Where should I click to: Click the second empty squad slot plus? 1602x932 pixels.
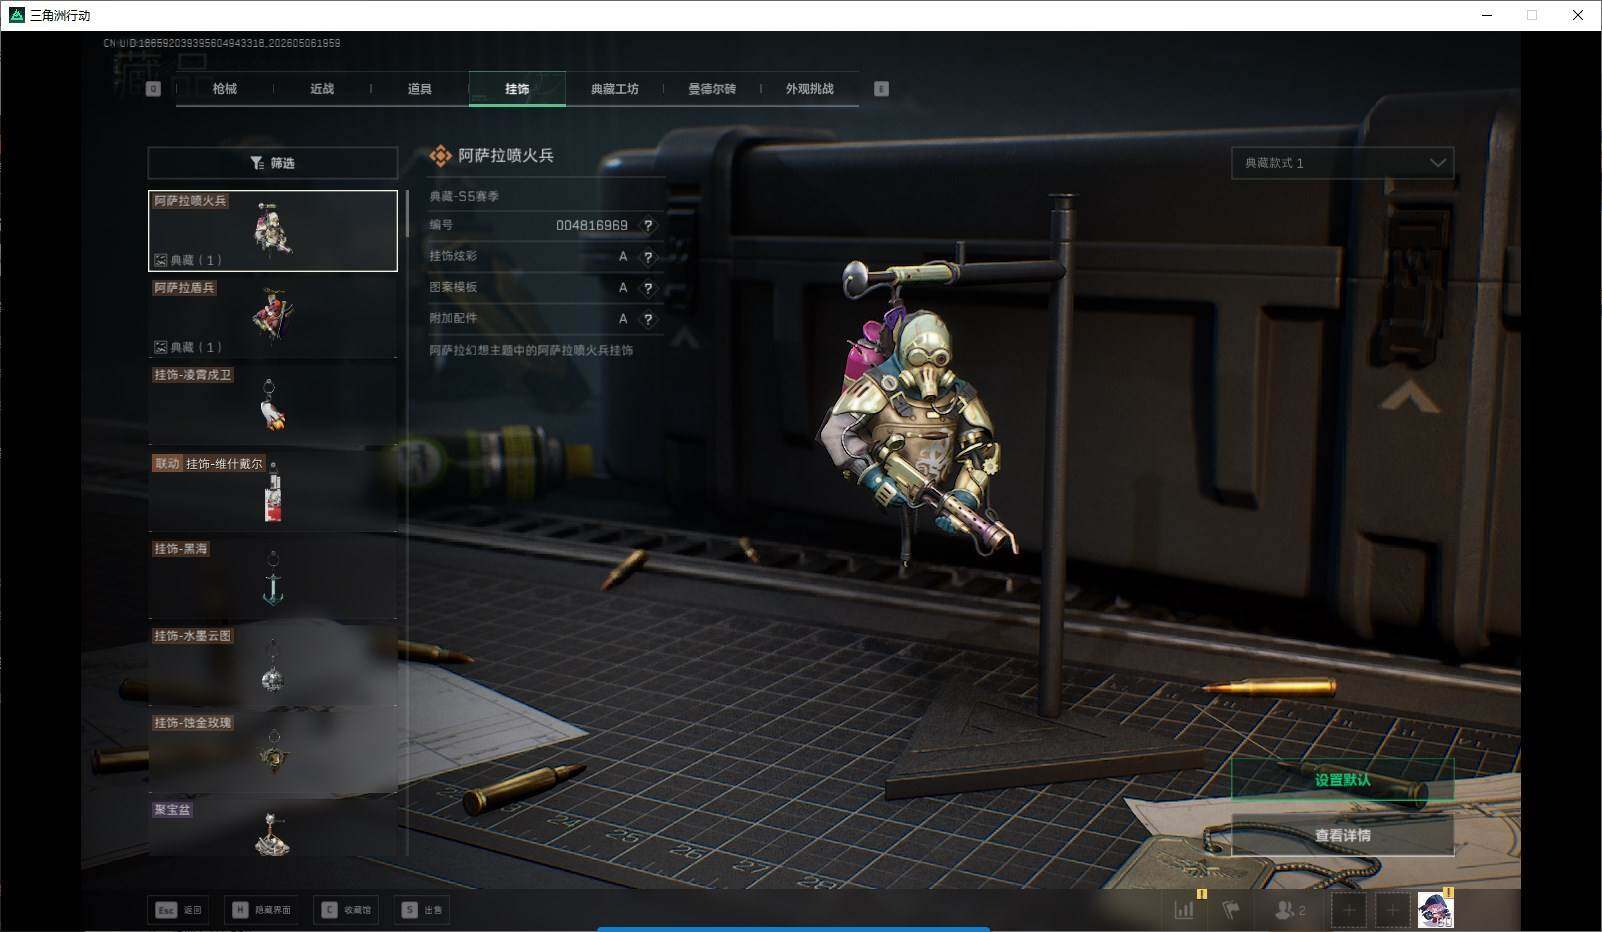point(1391,910)
